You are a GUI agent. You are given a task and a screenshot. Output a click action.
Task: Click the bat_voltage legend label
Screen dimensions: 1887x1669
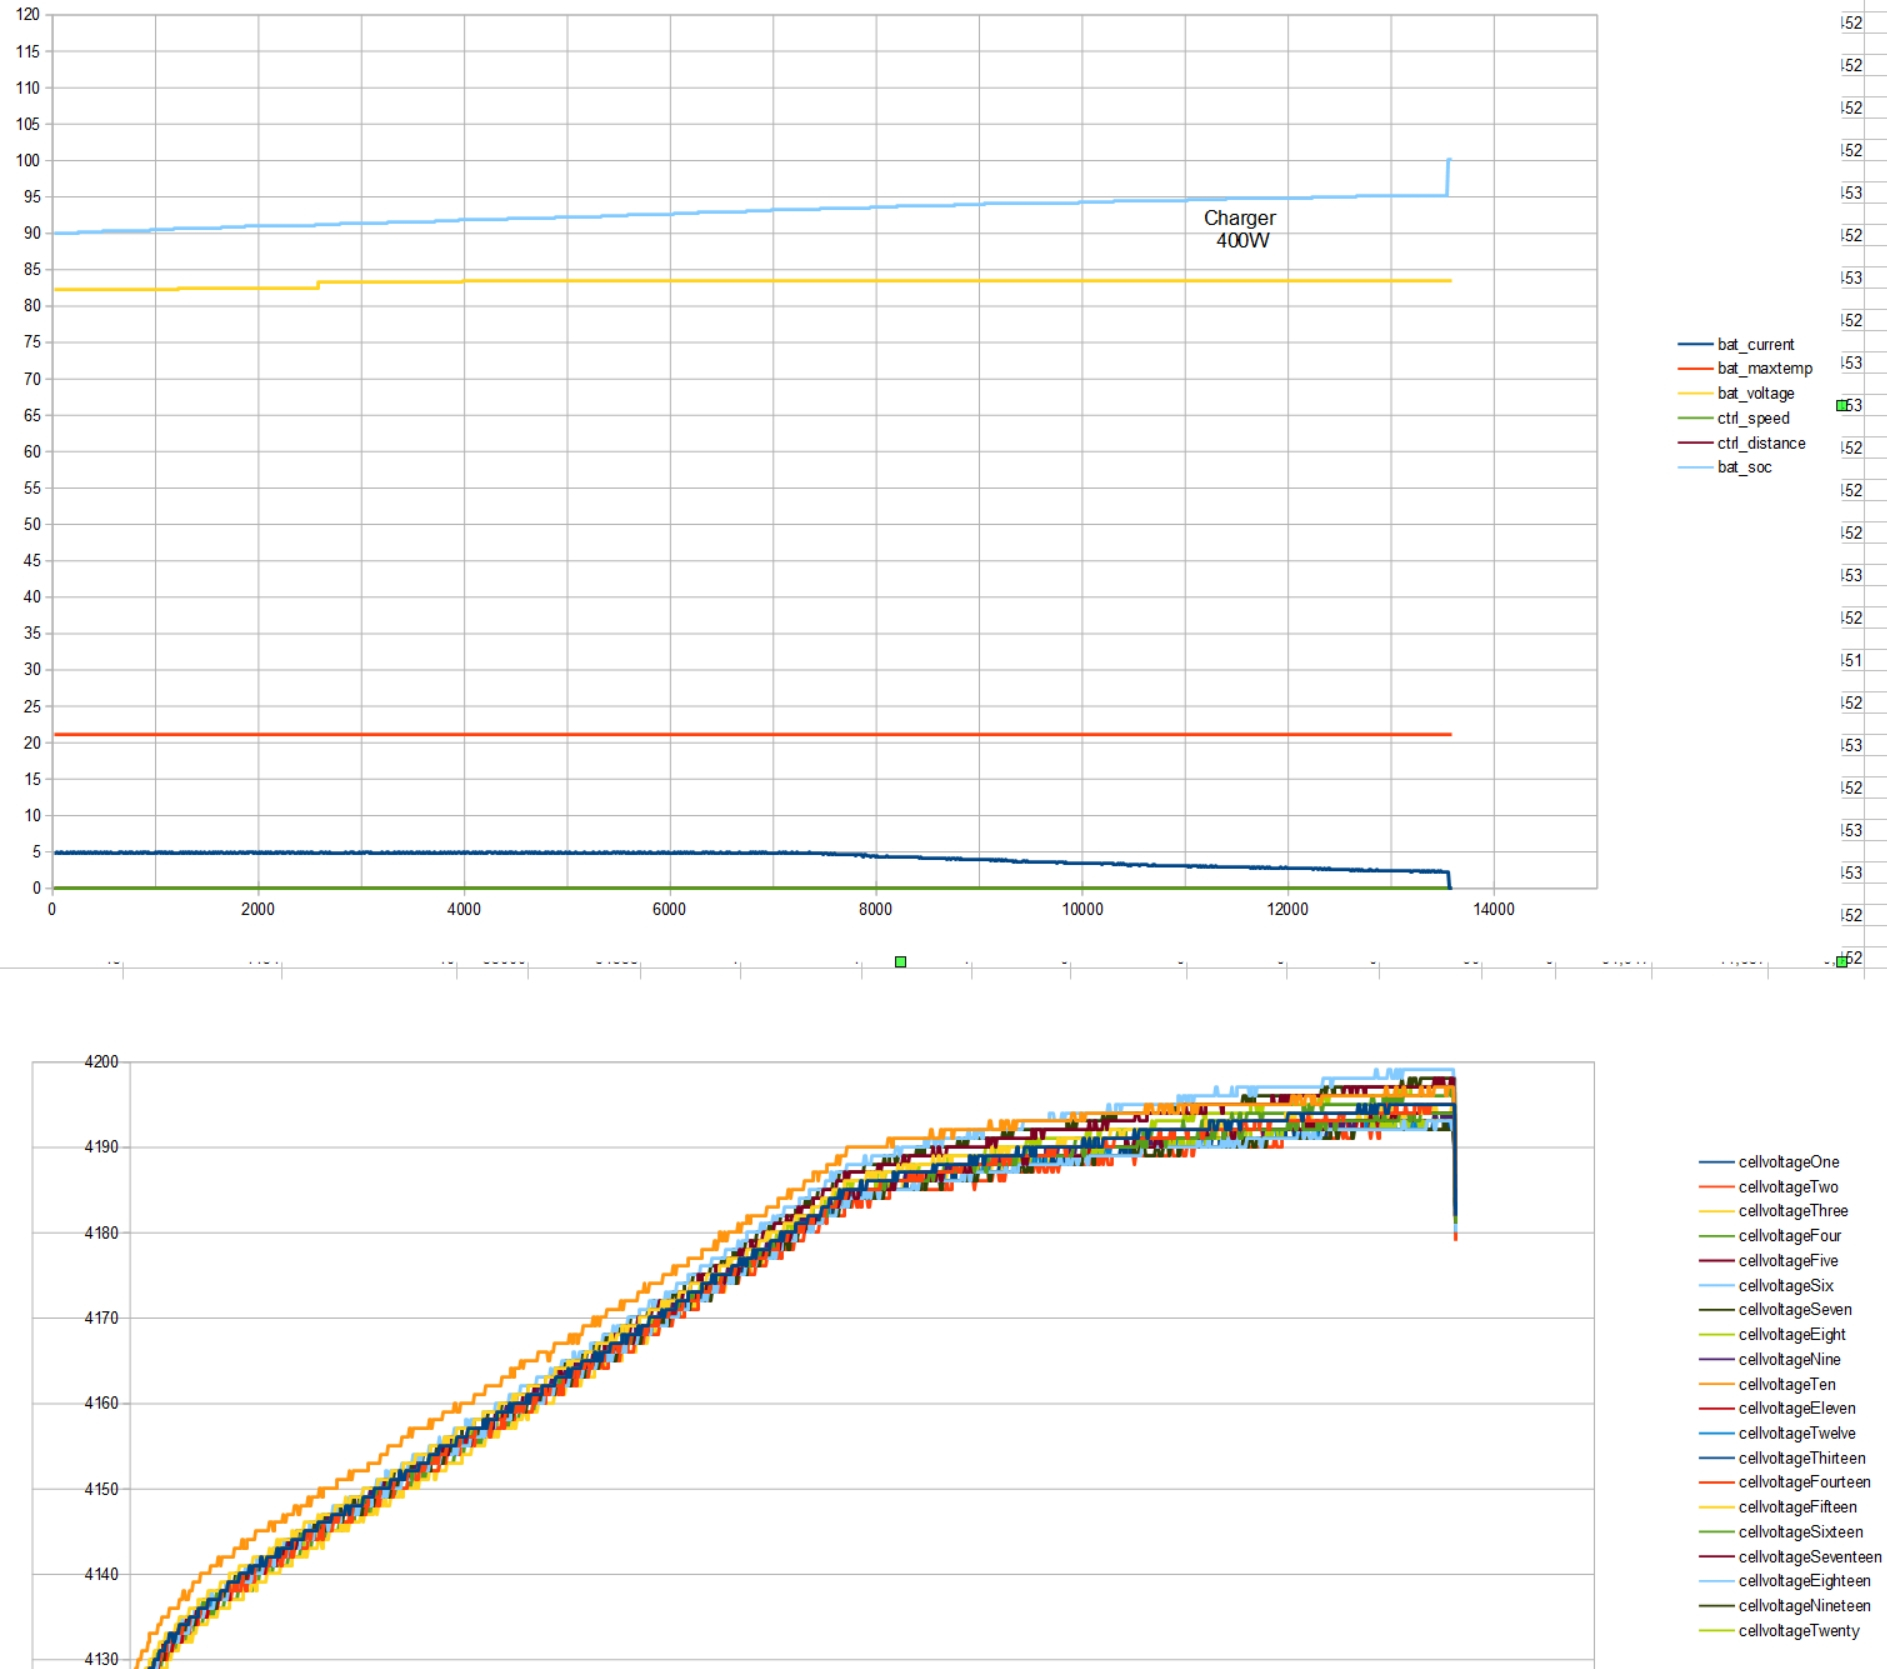[x=1755, y=393]
